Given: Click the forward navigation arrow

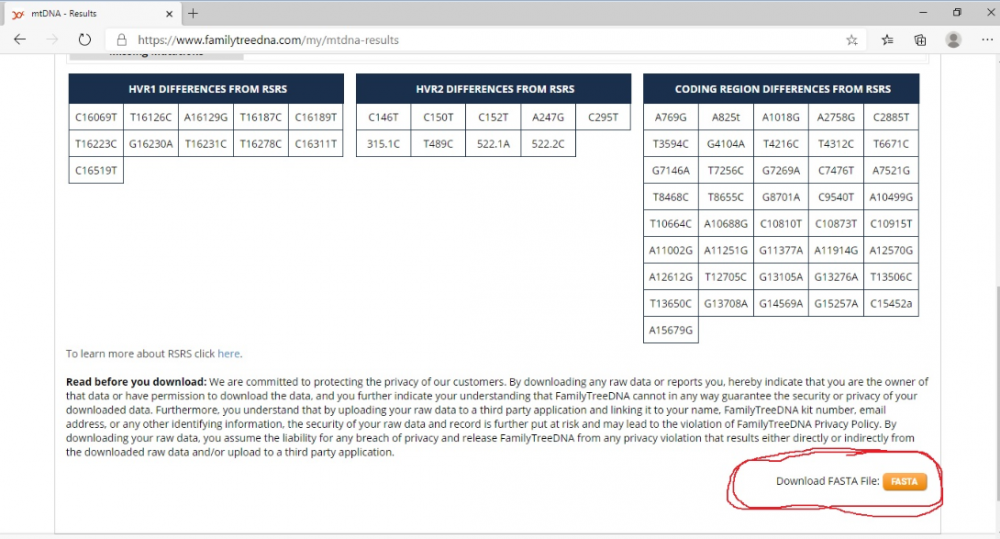Looking at the screenshot, I should [52, 40].
